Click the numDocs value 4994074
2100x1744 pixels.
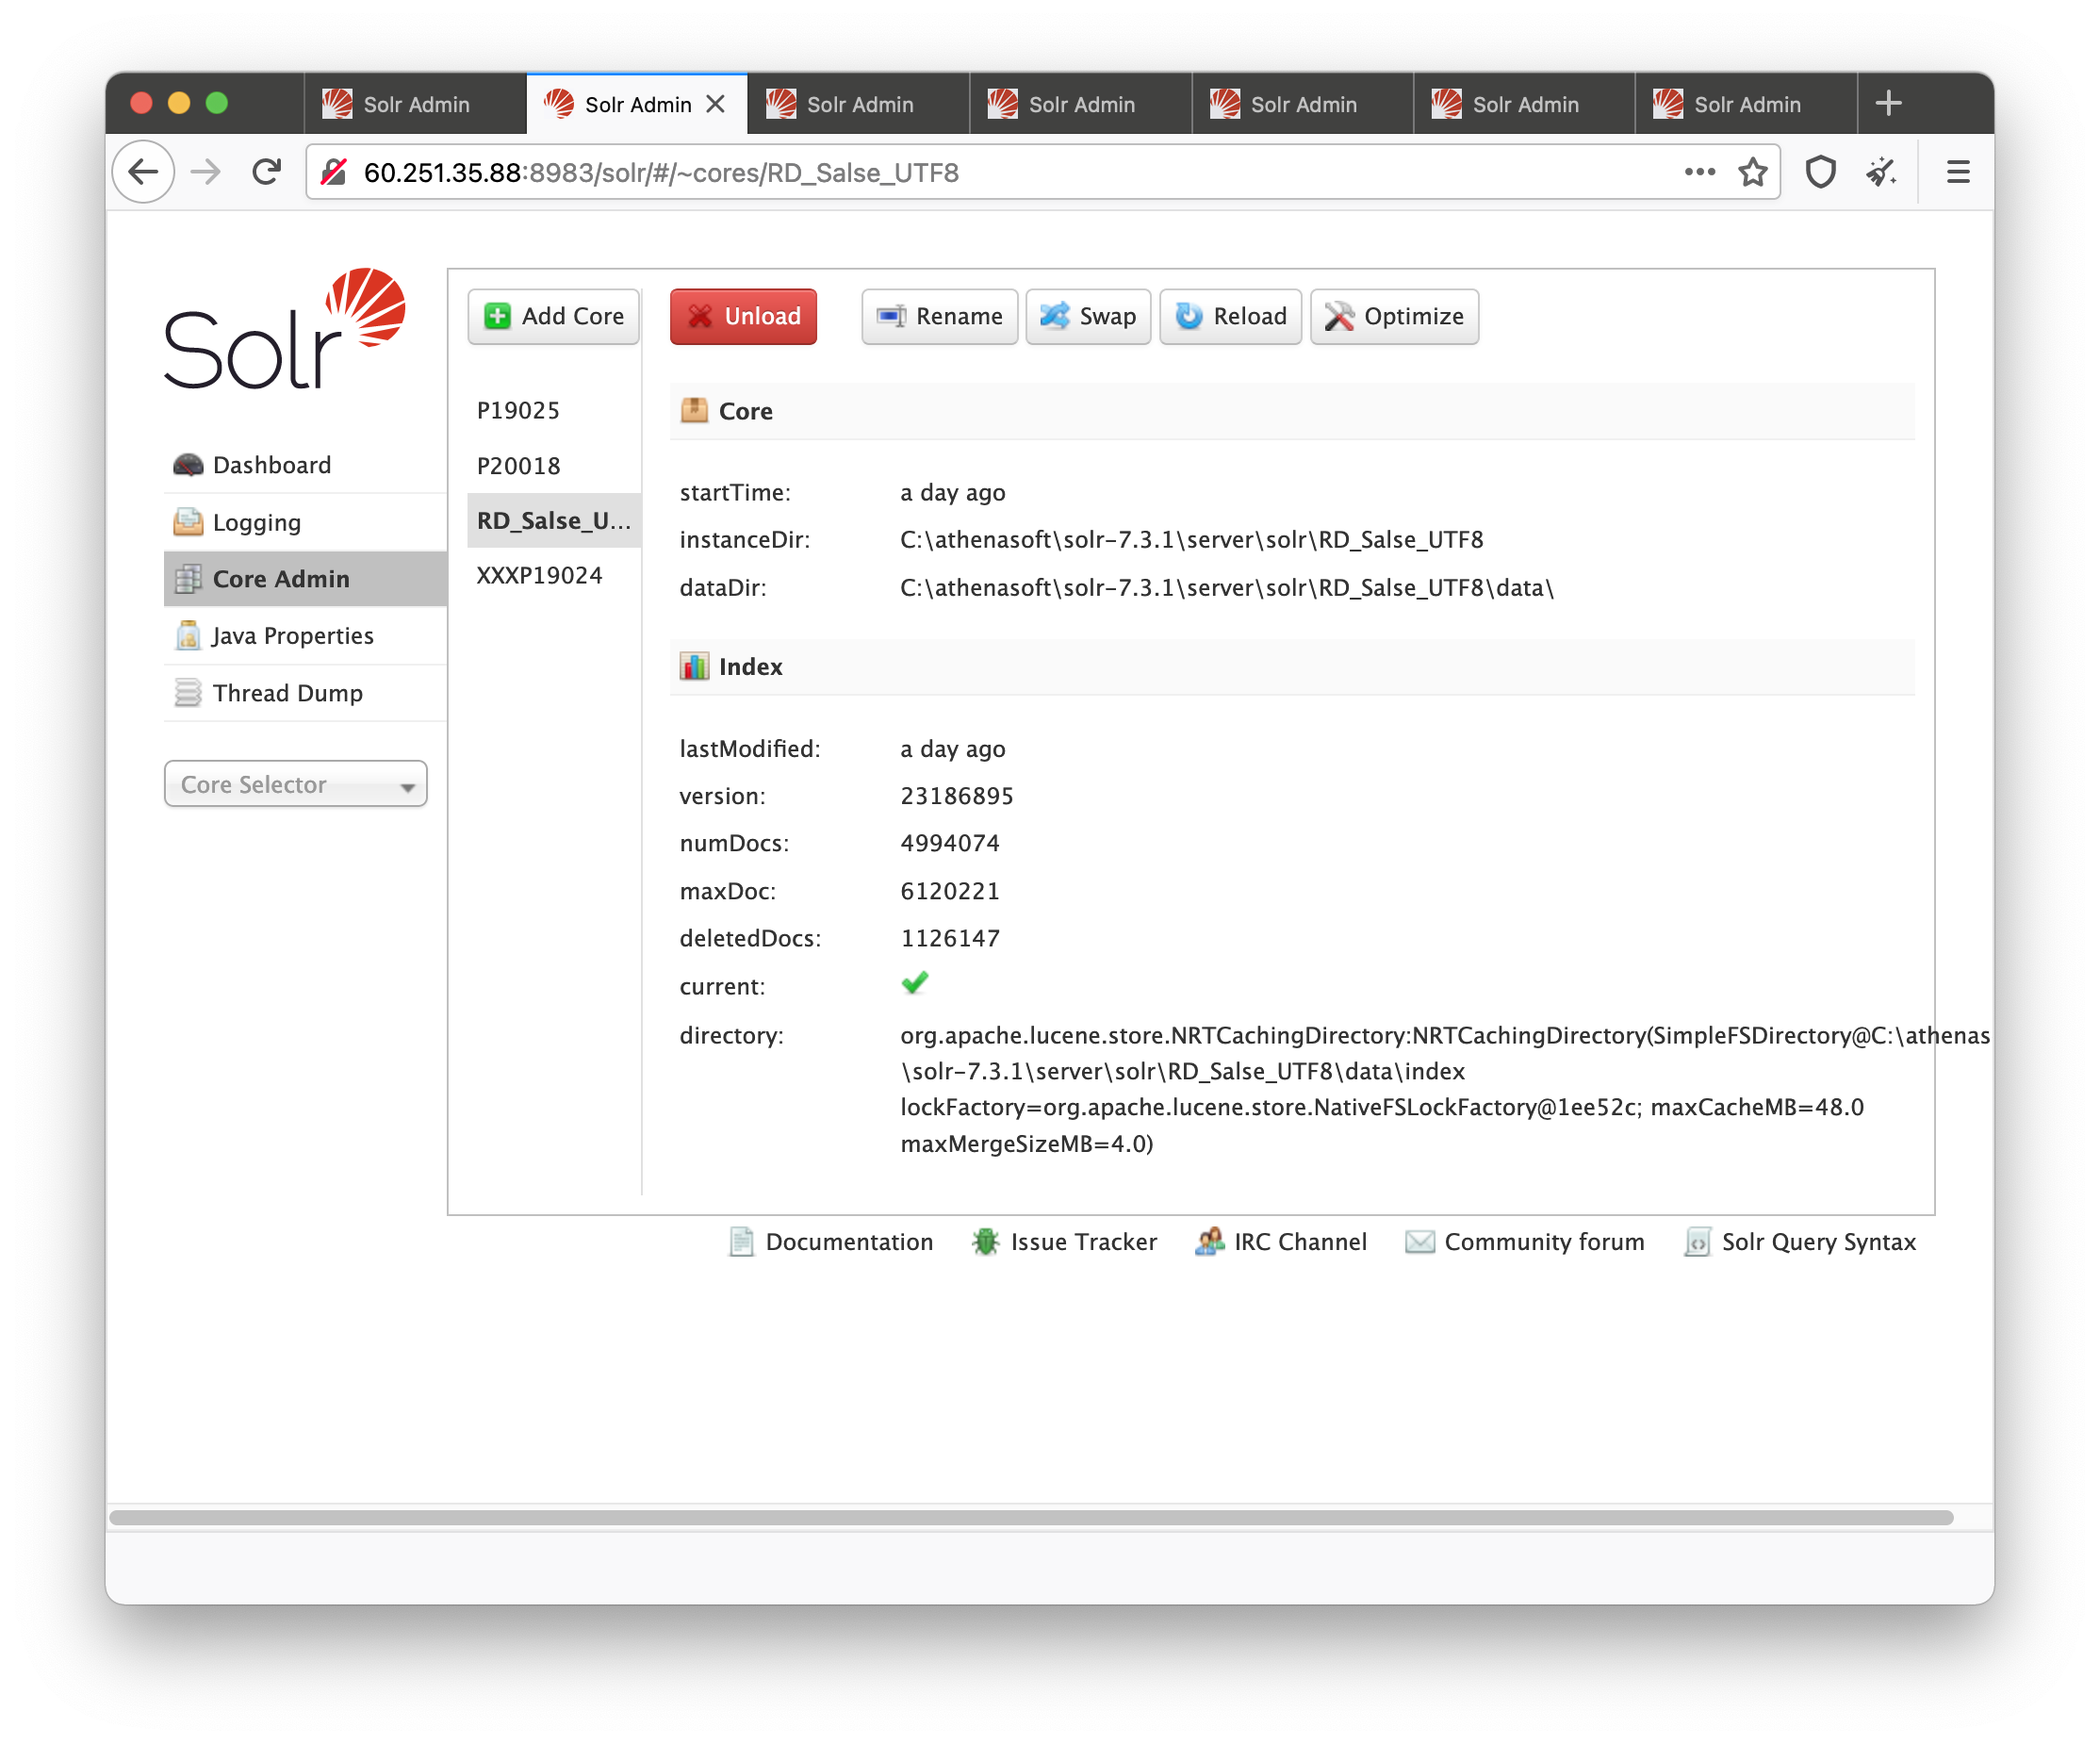(950, 843)
